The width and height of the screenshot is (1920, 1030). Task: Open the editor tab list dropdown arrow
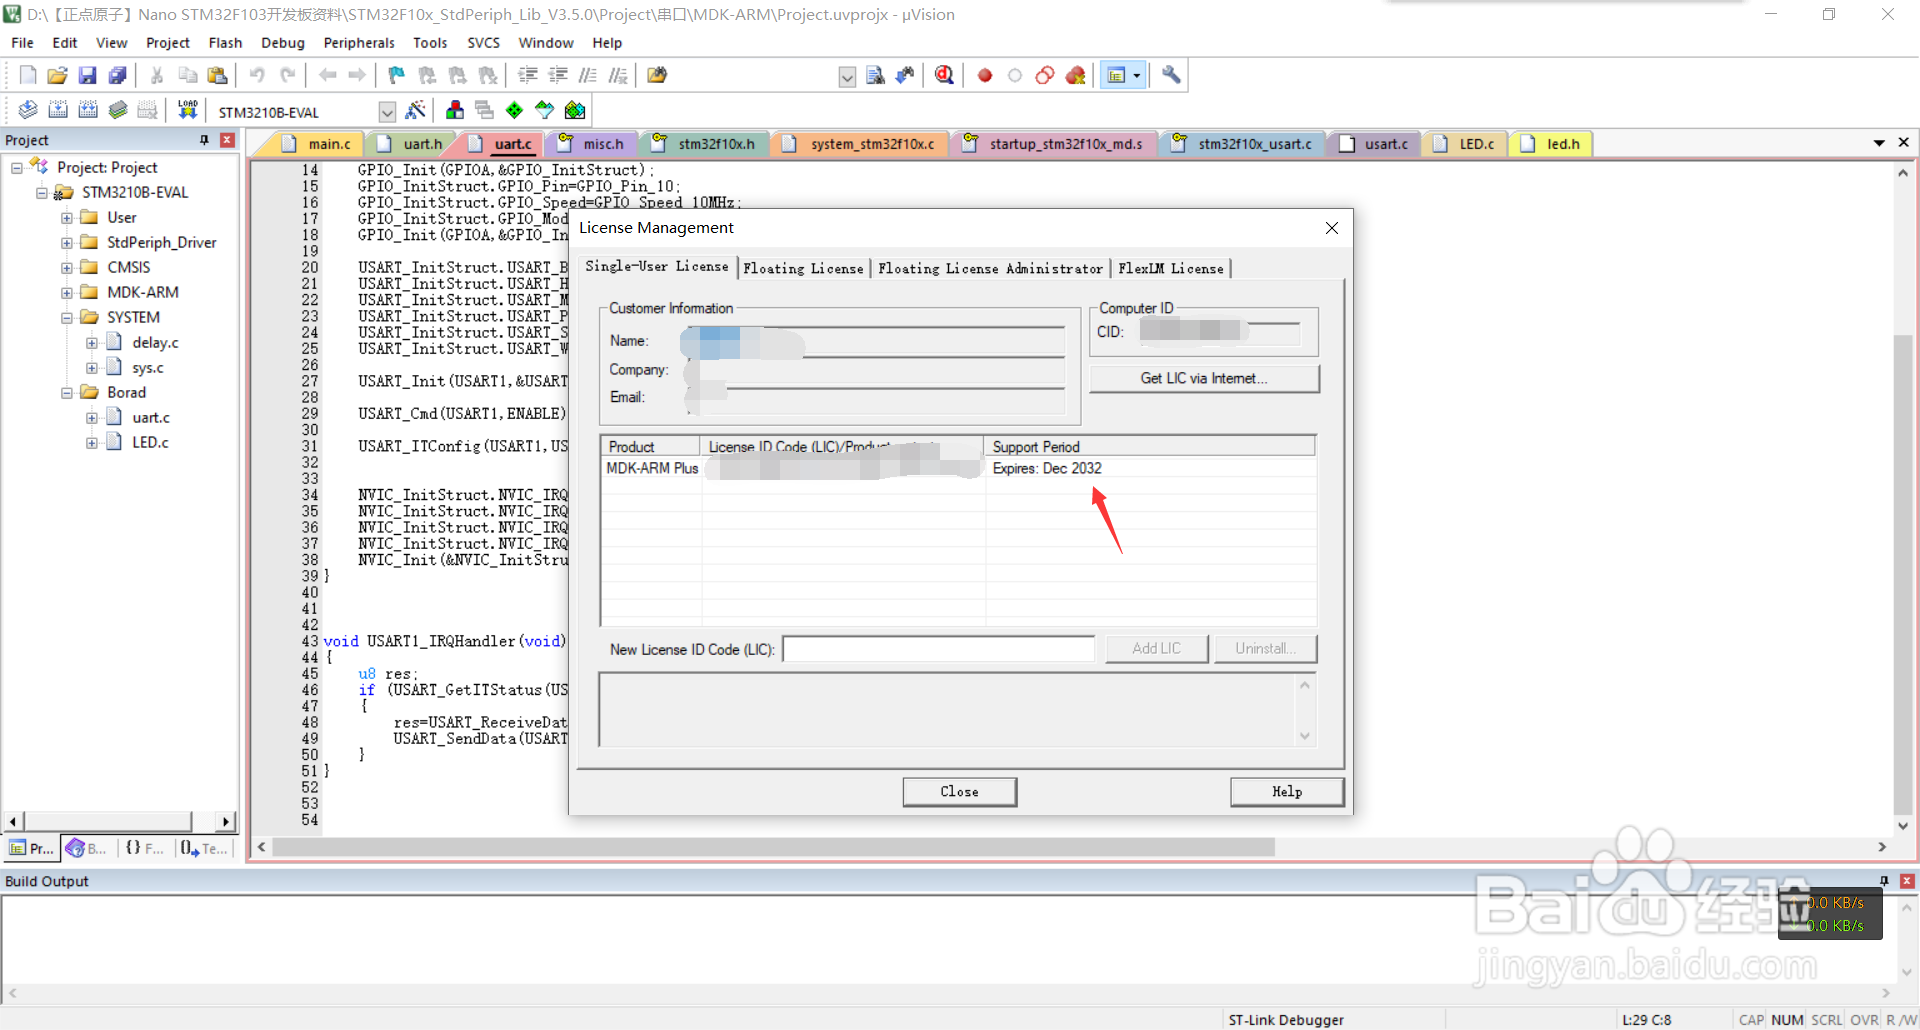[1879, 144]
